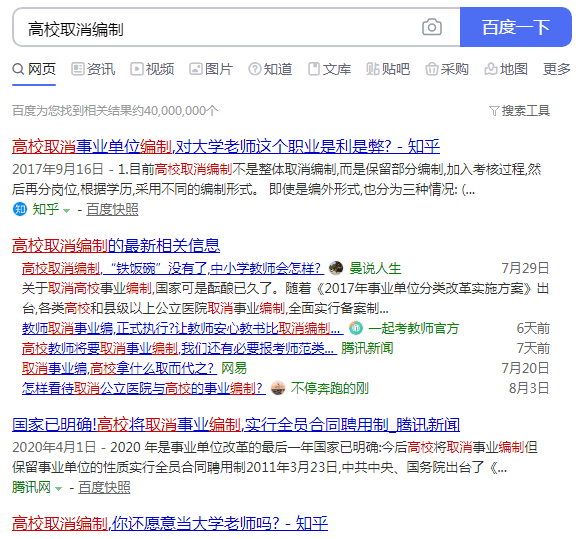The width and height of the screenshot is (578, 539).
Task: Expand the dropdown arrow next to 腾讯网
Action: (x=58, y=488)
